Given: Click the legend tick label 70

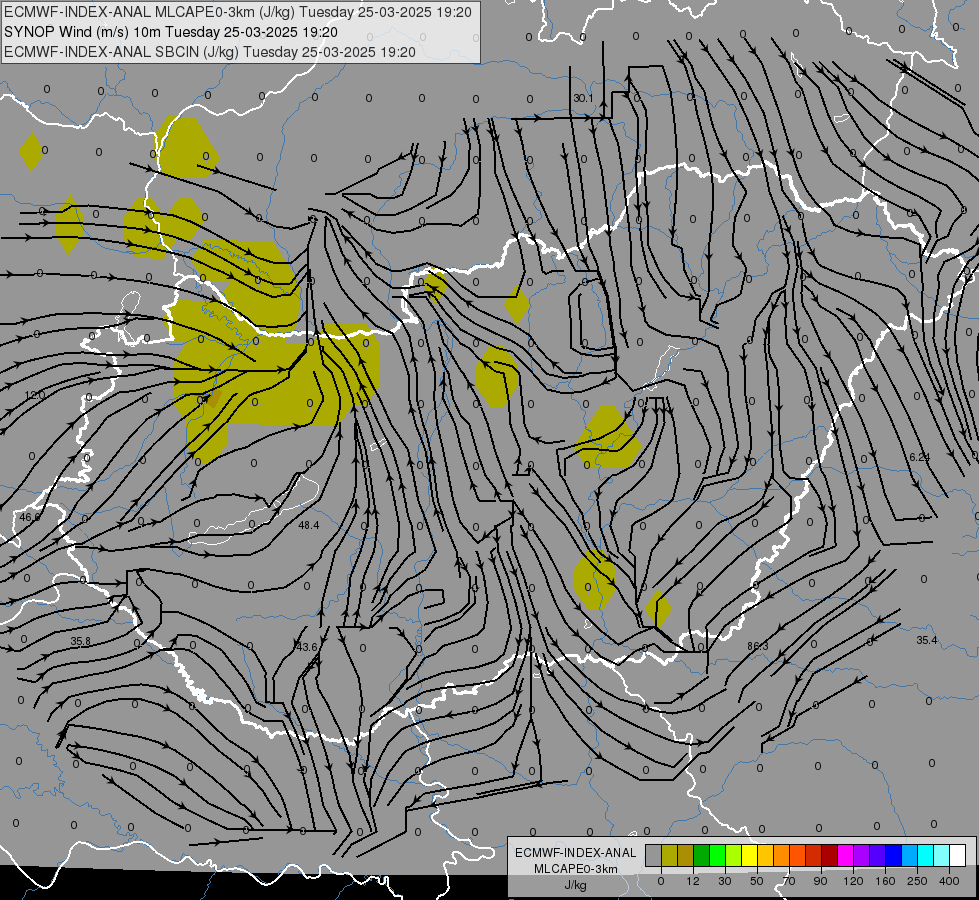Looking at the screenshot, I should pyautogui.click(x=789, y=881).
